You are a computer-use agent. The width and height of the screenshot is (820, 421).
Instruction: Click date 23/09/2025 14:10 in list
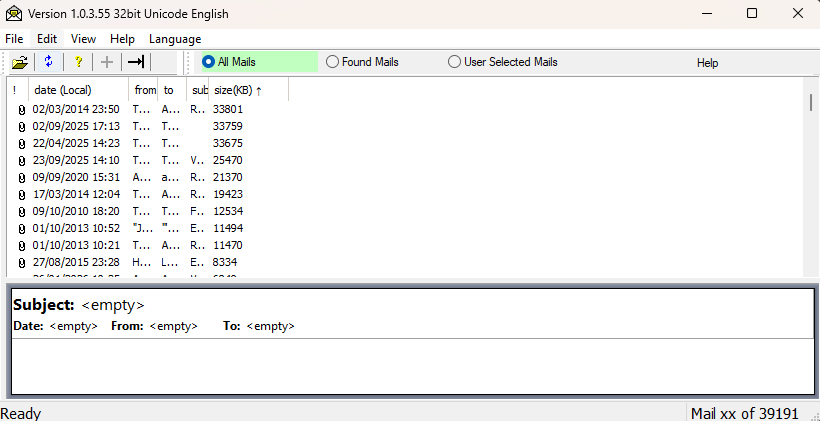pyautogui.click(x=76, y=160)
